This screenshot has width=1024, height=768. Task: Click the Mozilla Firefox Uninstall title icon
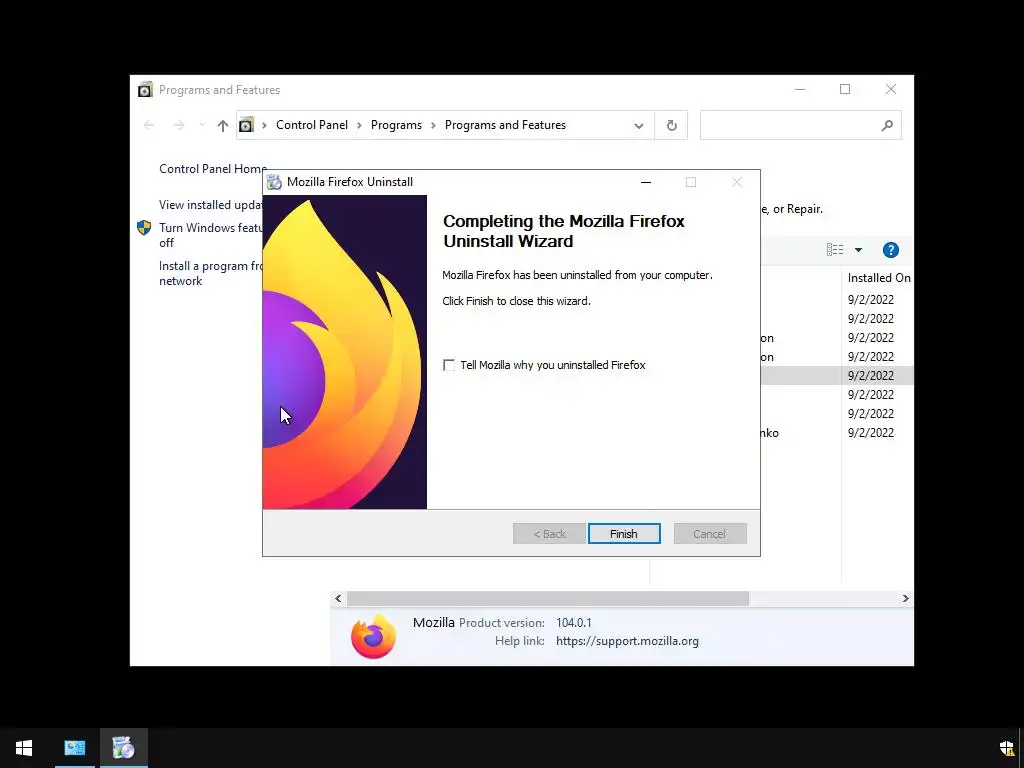[x=274, y=182]
